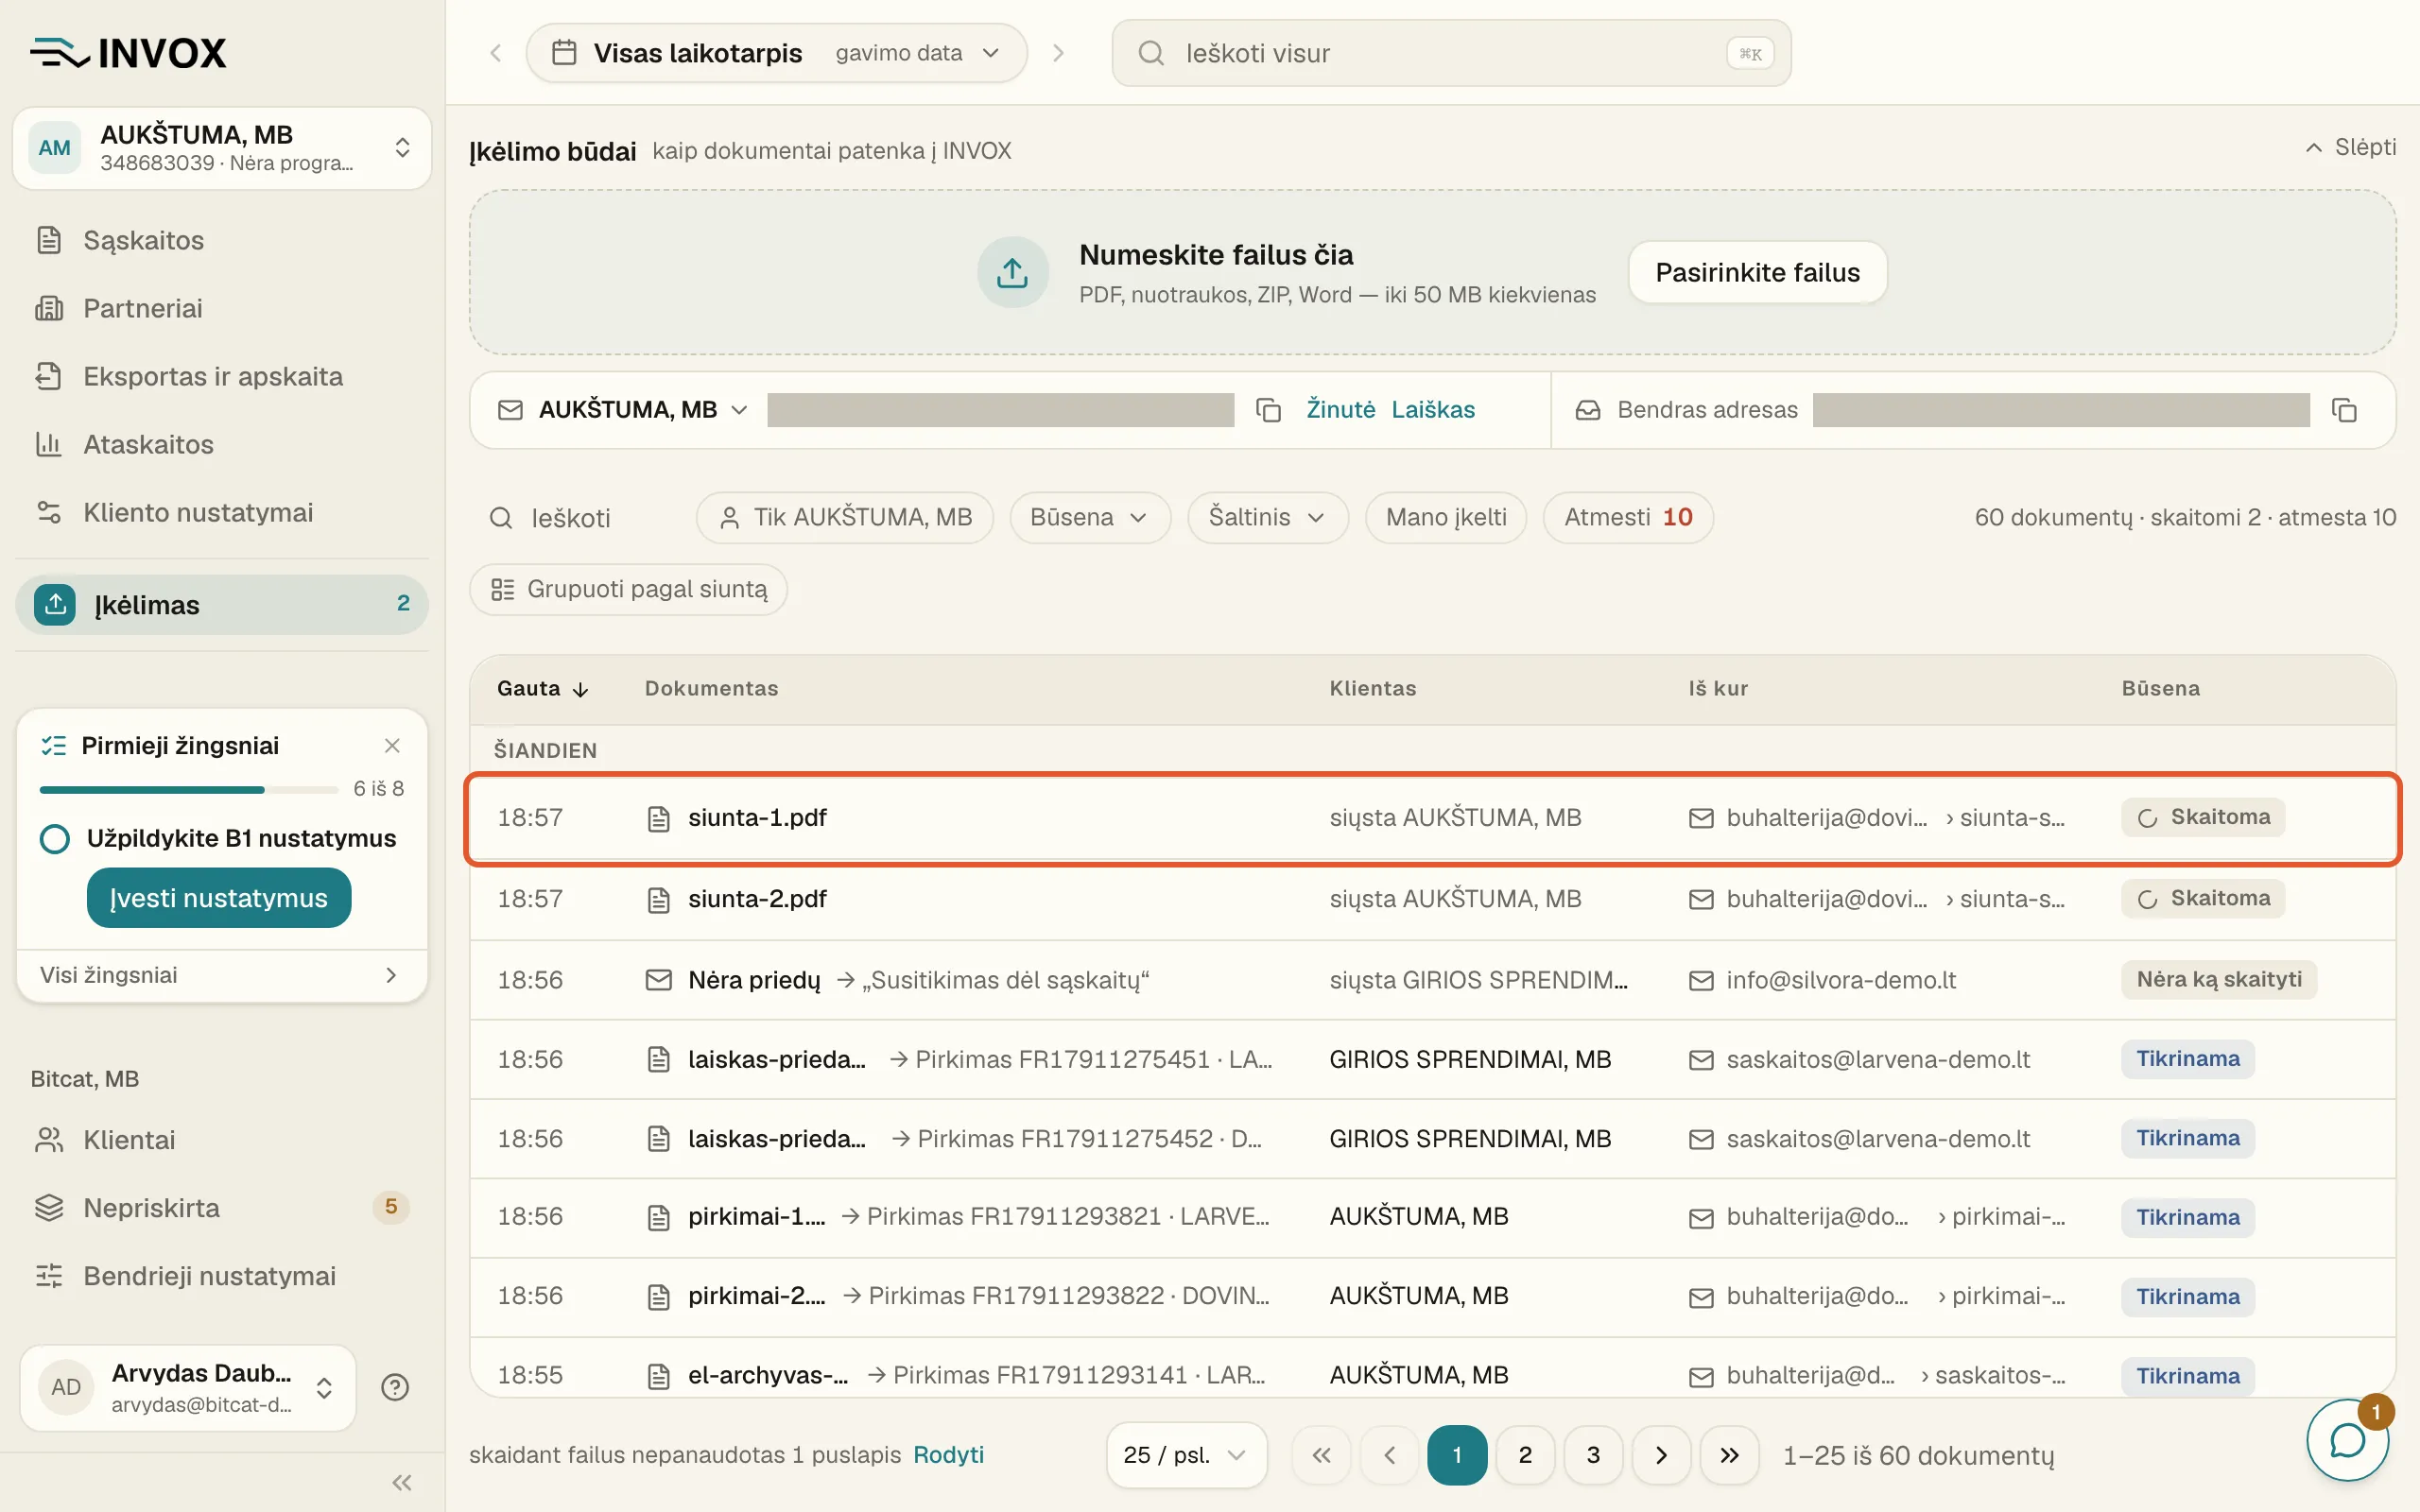Screen dimensions: 2420x1512
Task: Expand Visi žingsniai list
Action: point(222,975)
